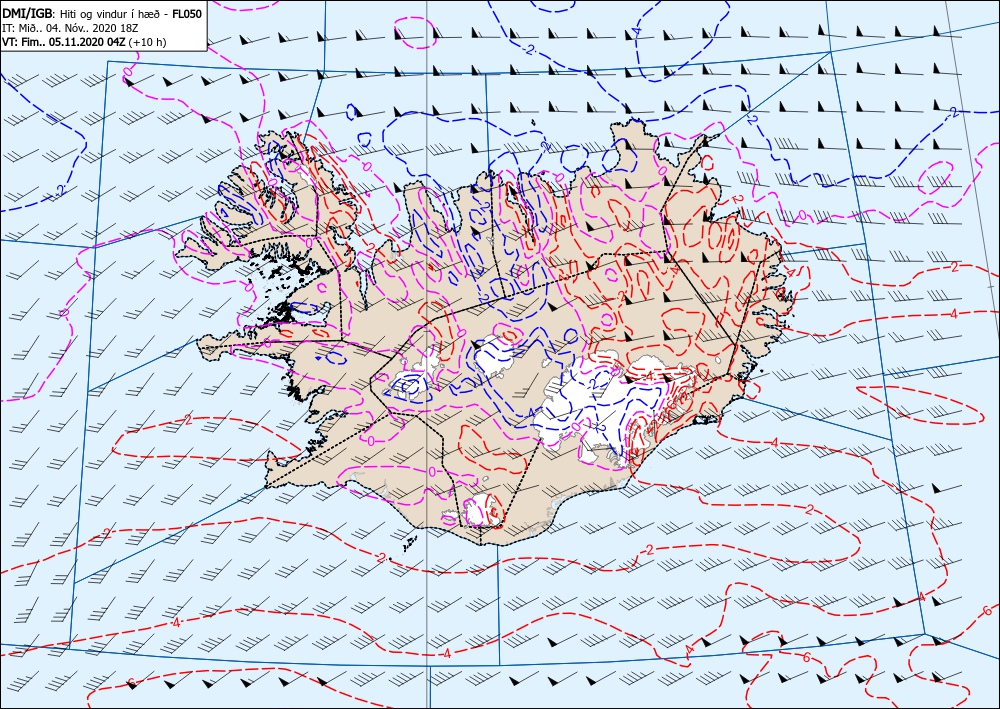Image resolution: width=1000 pixels, height=709 pixels.
Task: Click the "VT: Fim.. 05.11.2020 04Z" valid time
Action: (64, 42)
